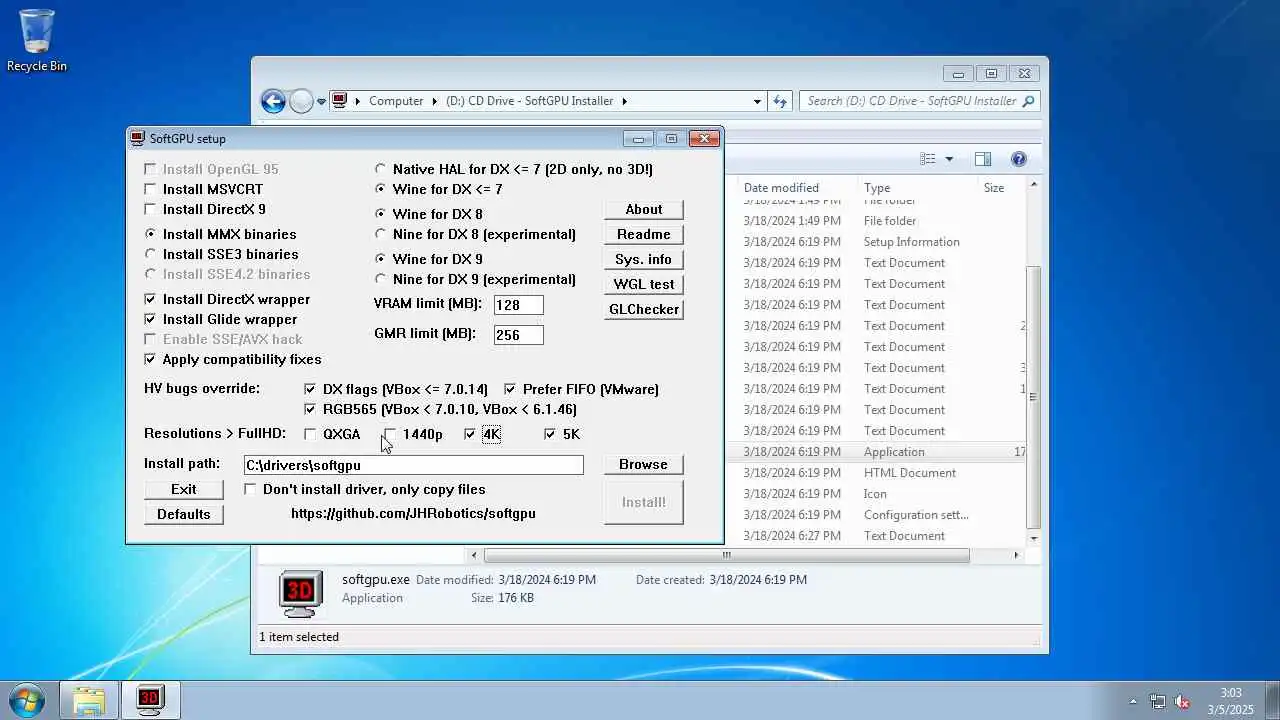Image resolution: width=1280 pixels, height=720 pixels.
Task: Open recent pages dropdown arrow
Action: (321, 101)
